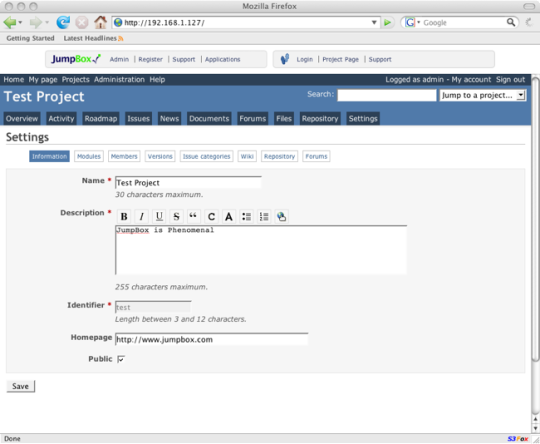
Task: Open the Repository settings tab
Action: pos(279,156)
